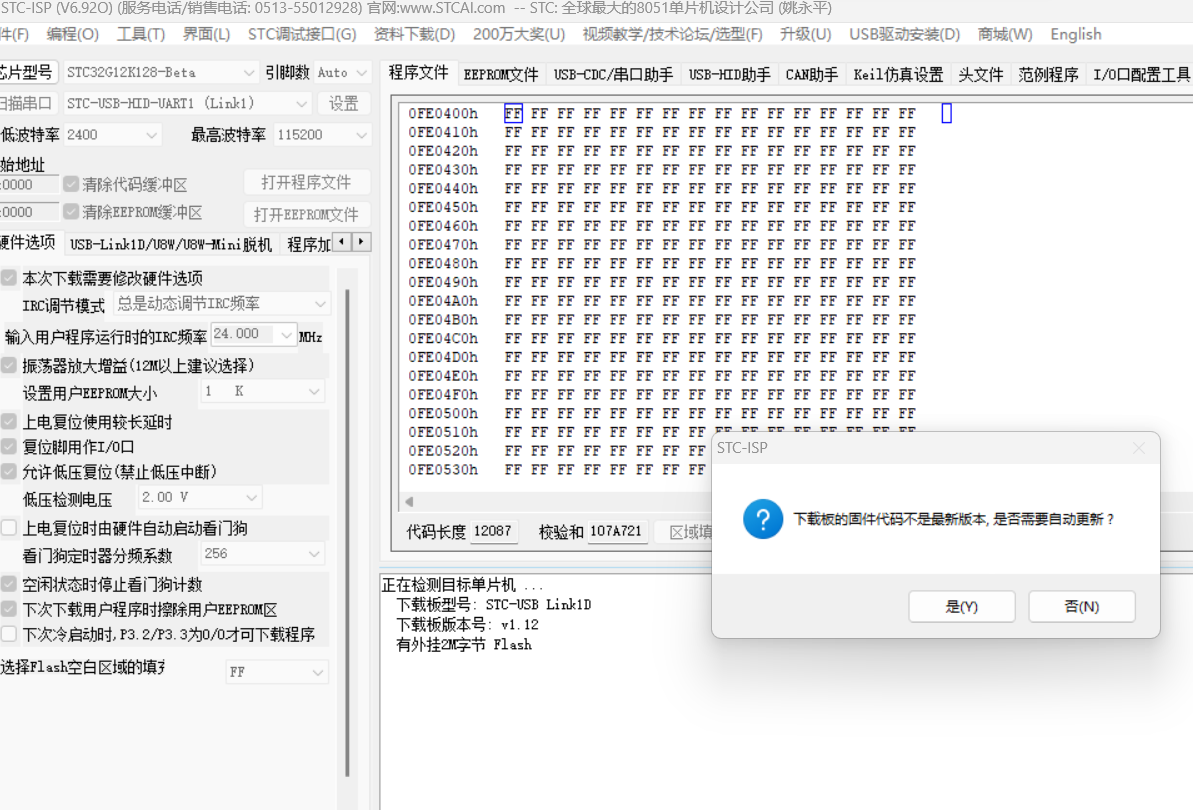Expand the chip model STC32G12K128-Beta dropdown
Image resolution: width=1193 pixels, height=810 pixels.
click(x=249, y=72)
